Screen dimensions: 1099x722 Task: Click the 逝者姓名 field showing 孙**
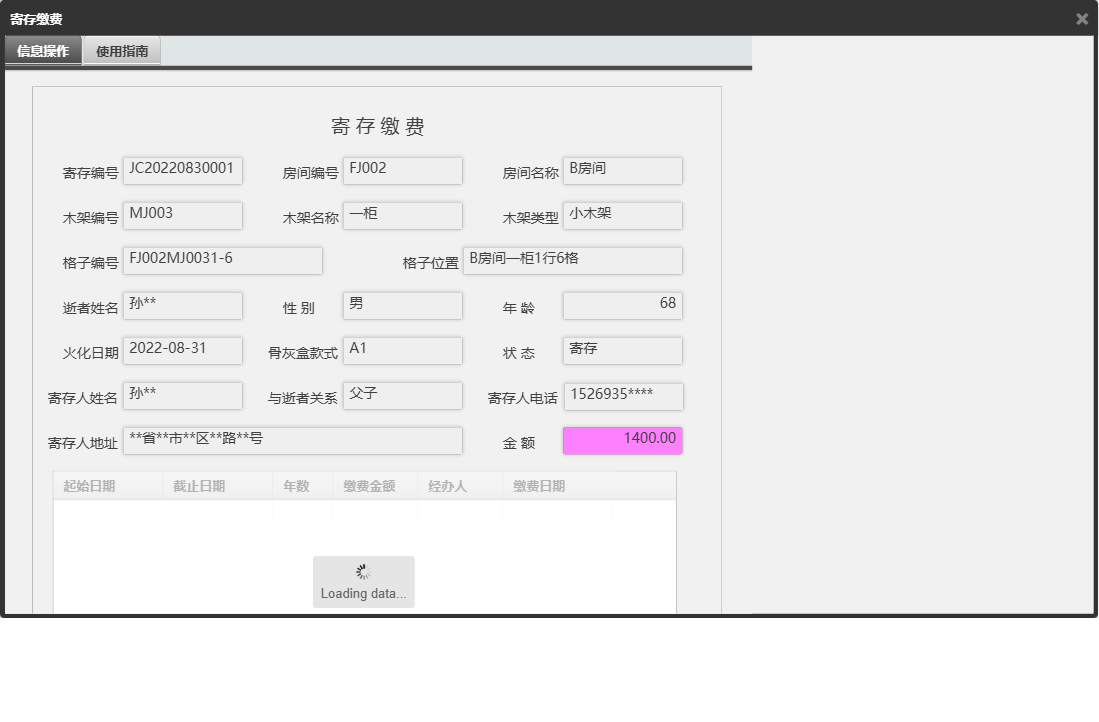coord(183,305)
